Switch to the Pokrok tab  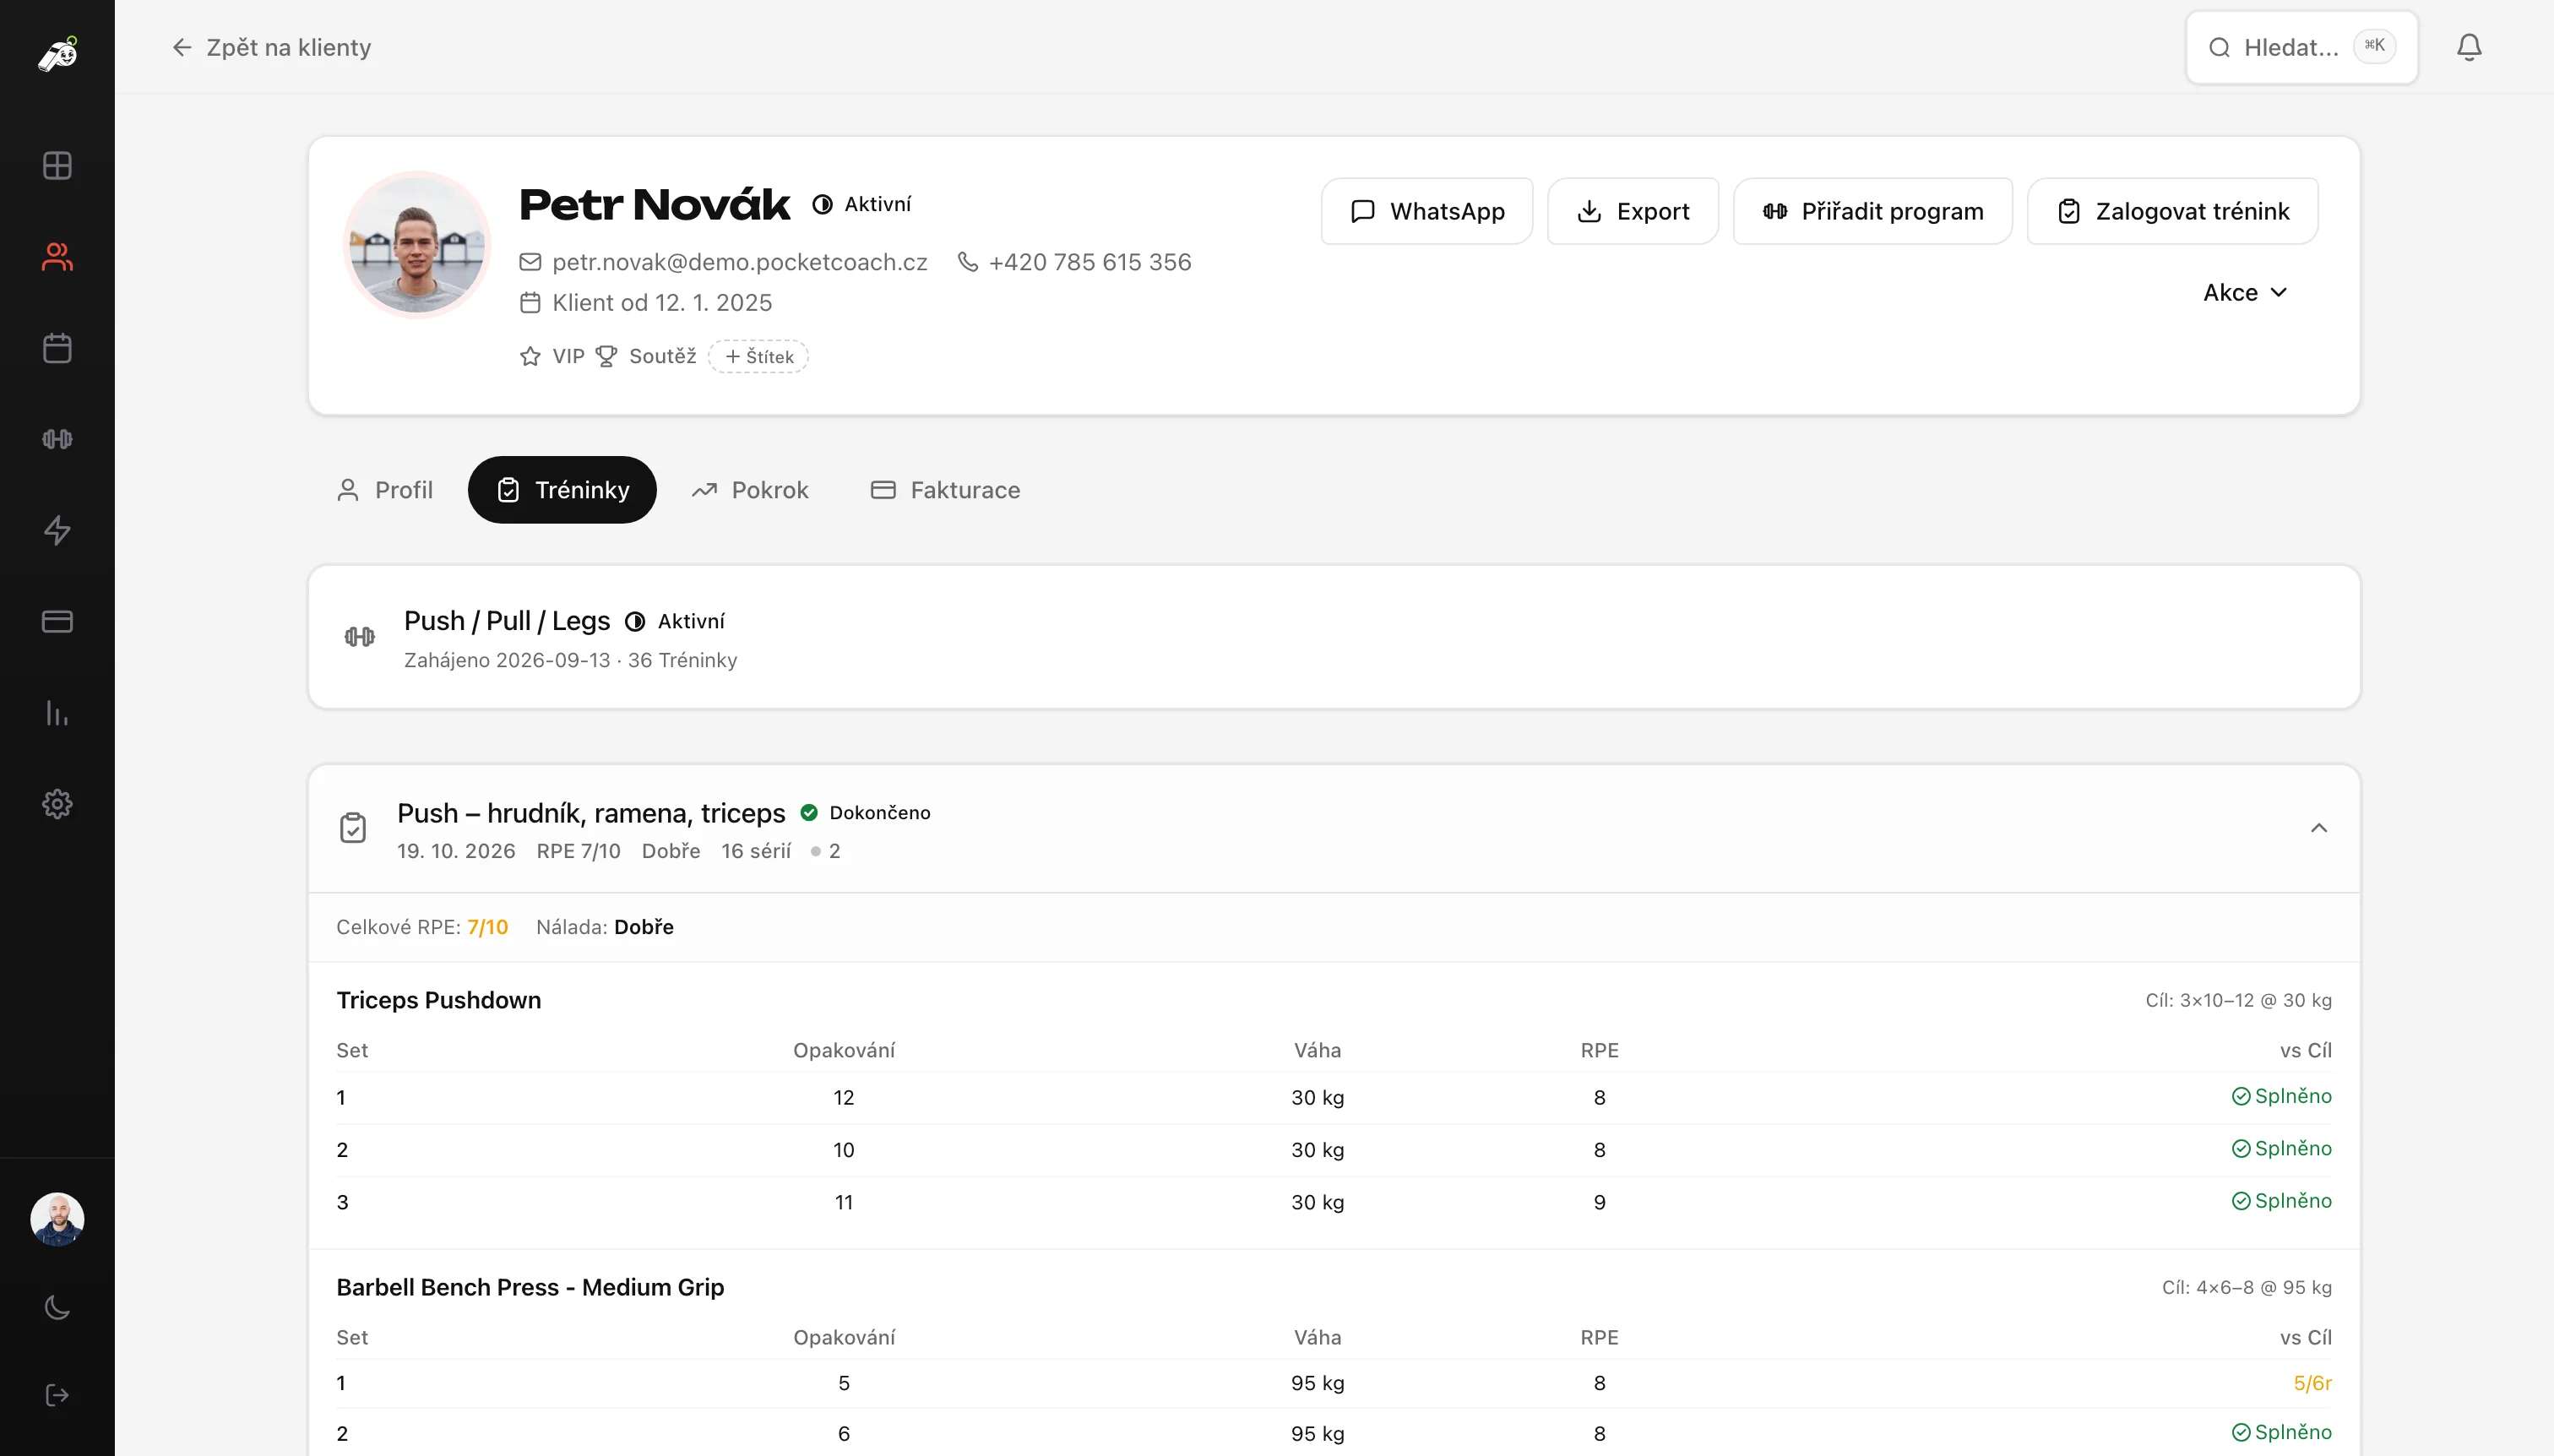pos(750,490)
